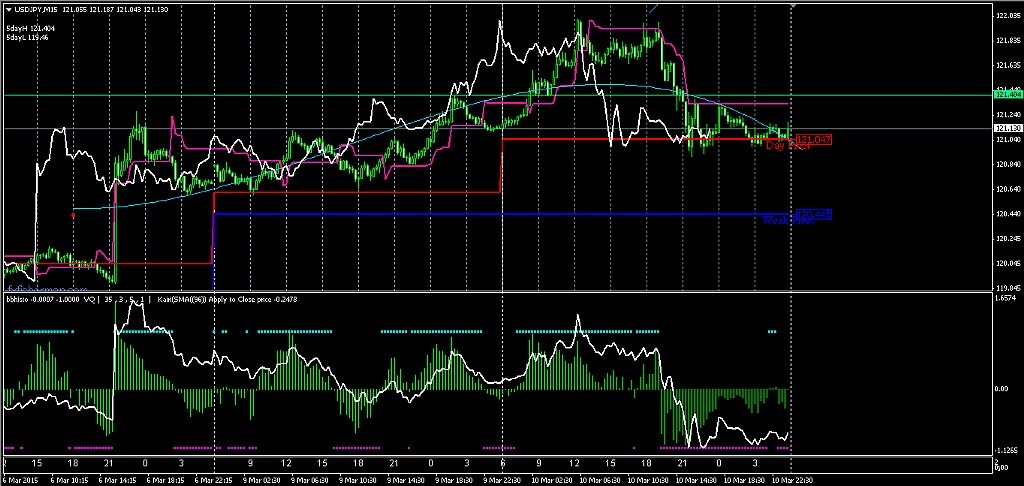
Task: Select the 5dayL 119.46 label
Action: (27, 37)
